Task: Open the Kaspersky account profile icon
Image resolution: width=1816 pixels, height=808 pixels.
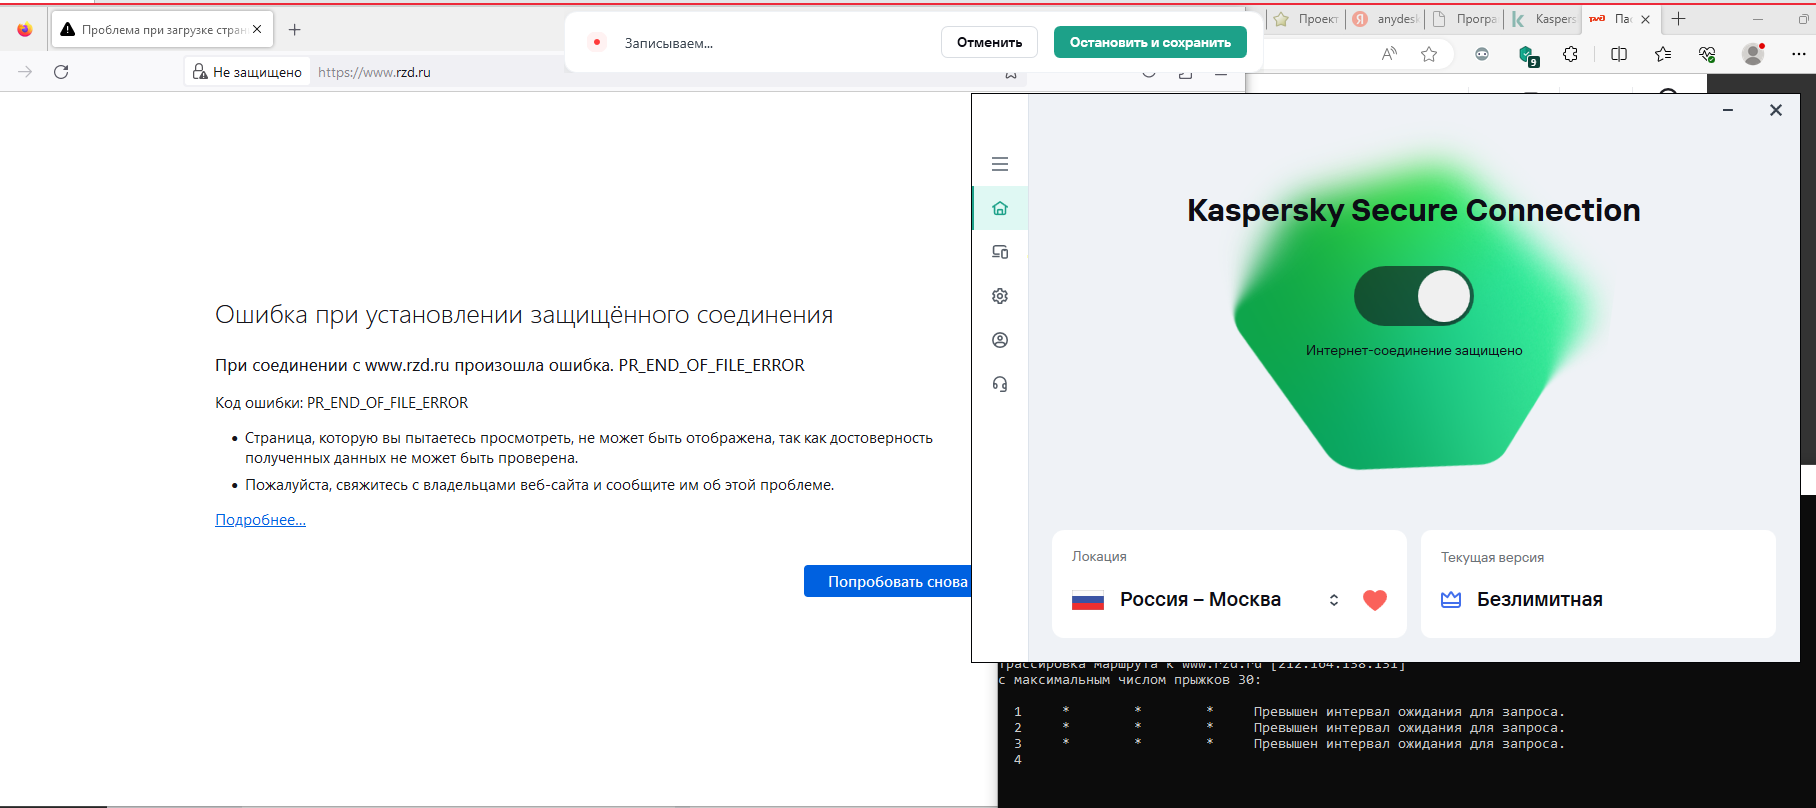Action: click(1000, 340)
